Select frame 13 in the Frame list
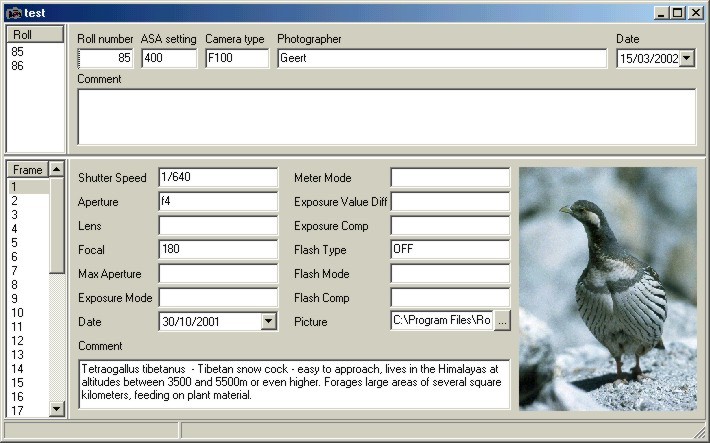The height and width of the screenshot is (443, 710). (28, 355)
